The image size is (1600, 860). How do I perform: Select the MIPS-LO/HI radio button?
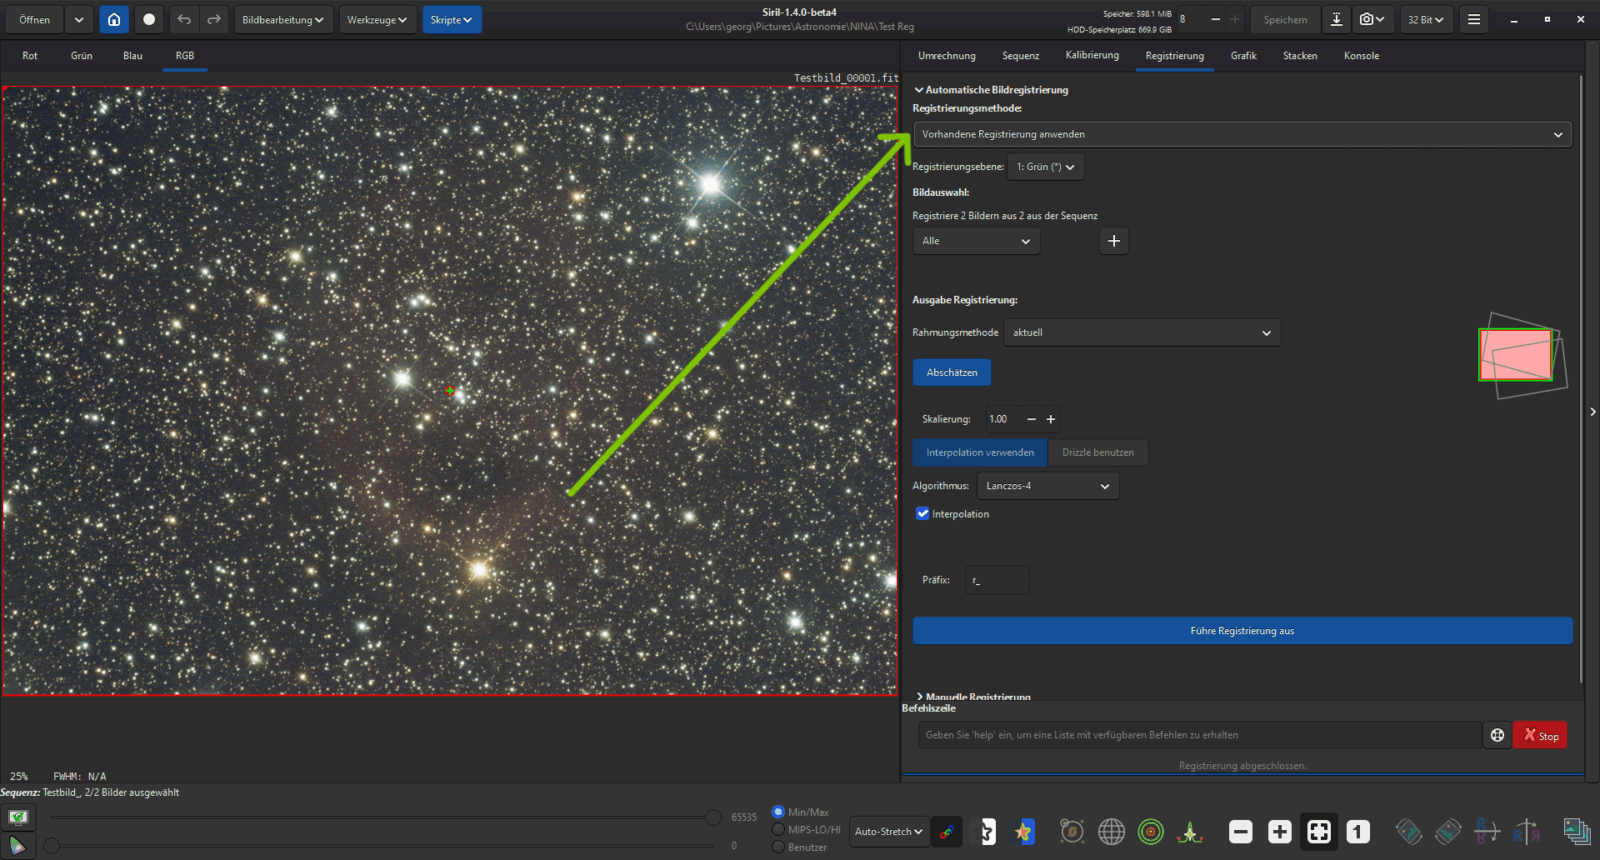tap(778, 829)
